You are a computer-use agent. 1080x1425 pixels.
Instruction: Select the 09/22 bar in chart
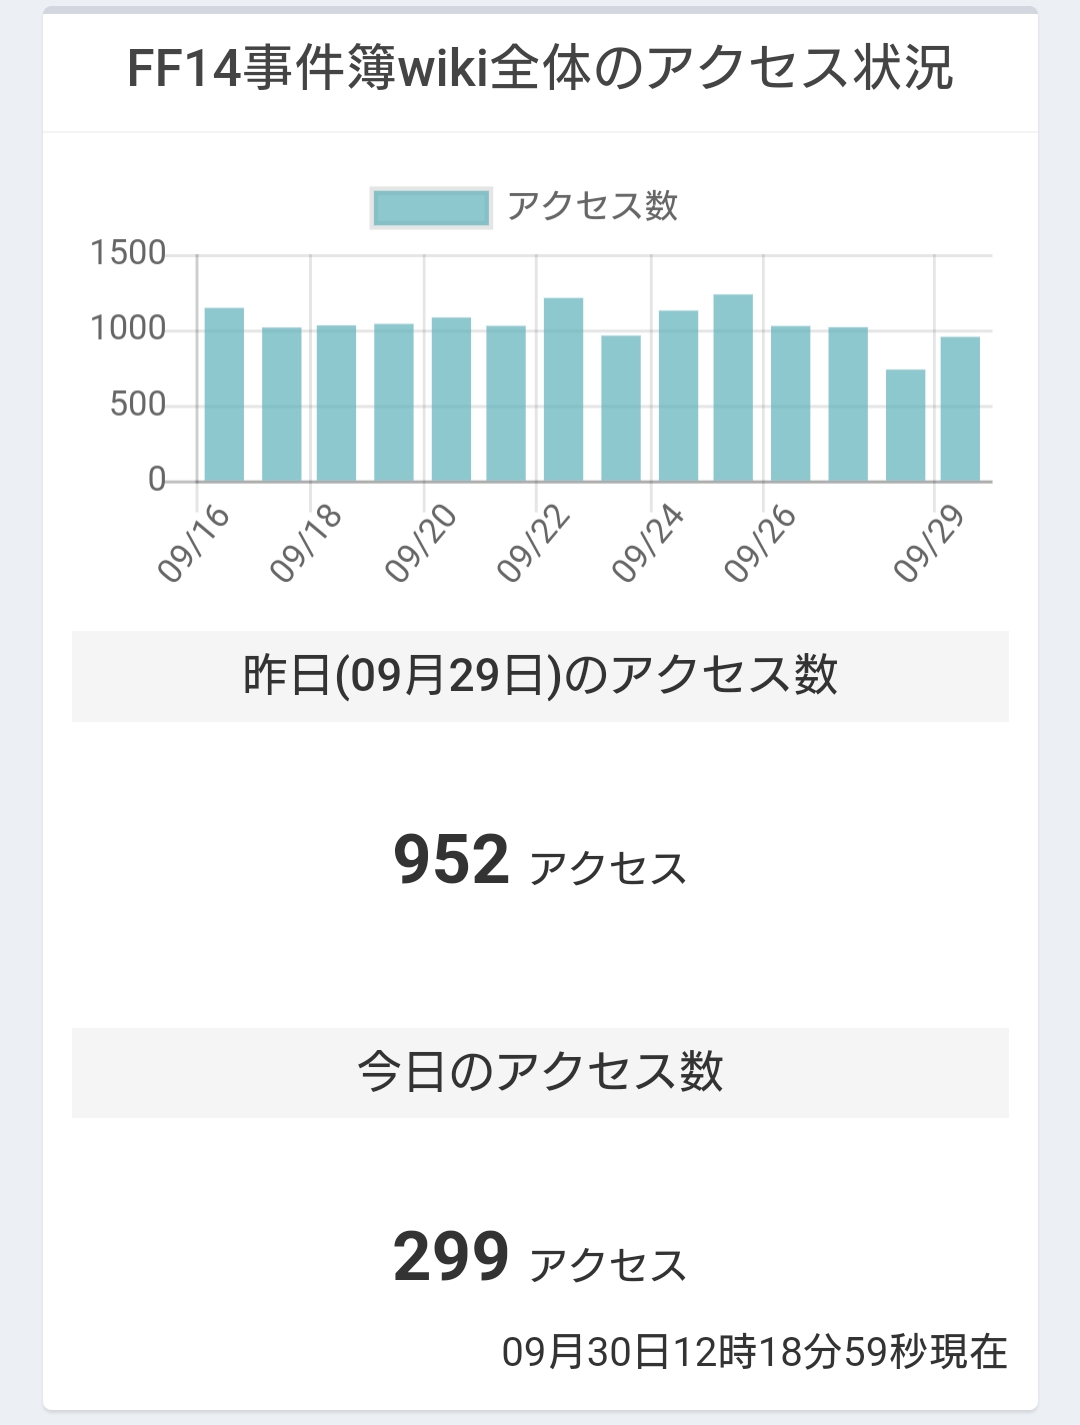563,390
